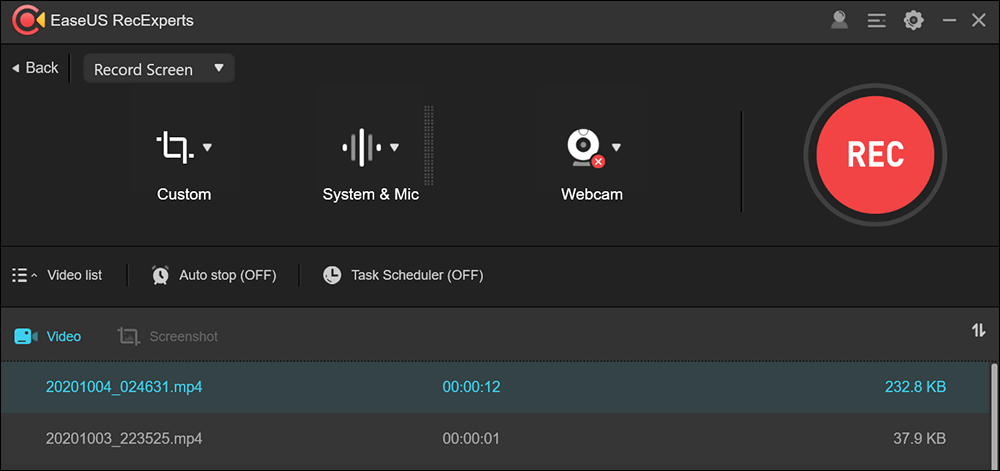Switch to the Screenshot tab
Screen dimensions: 1000x471
click(168, 337)
